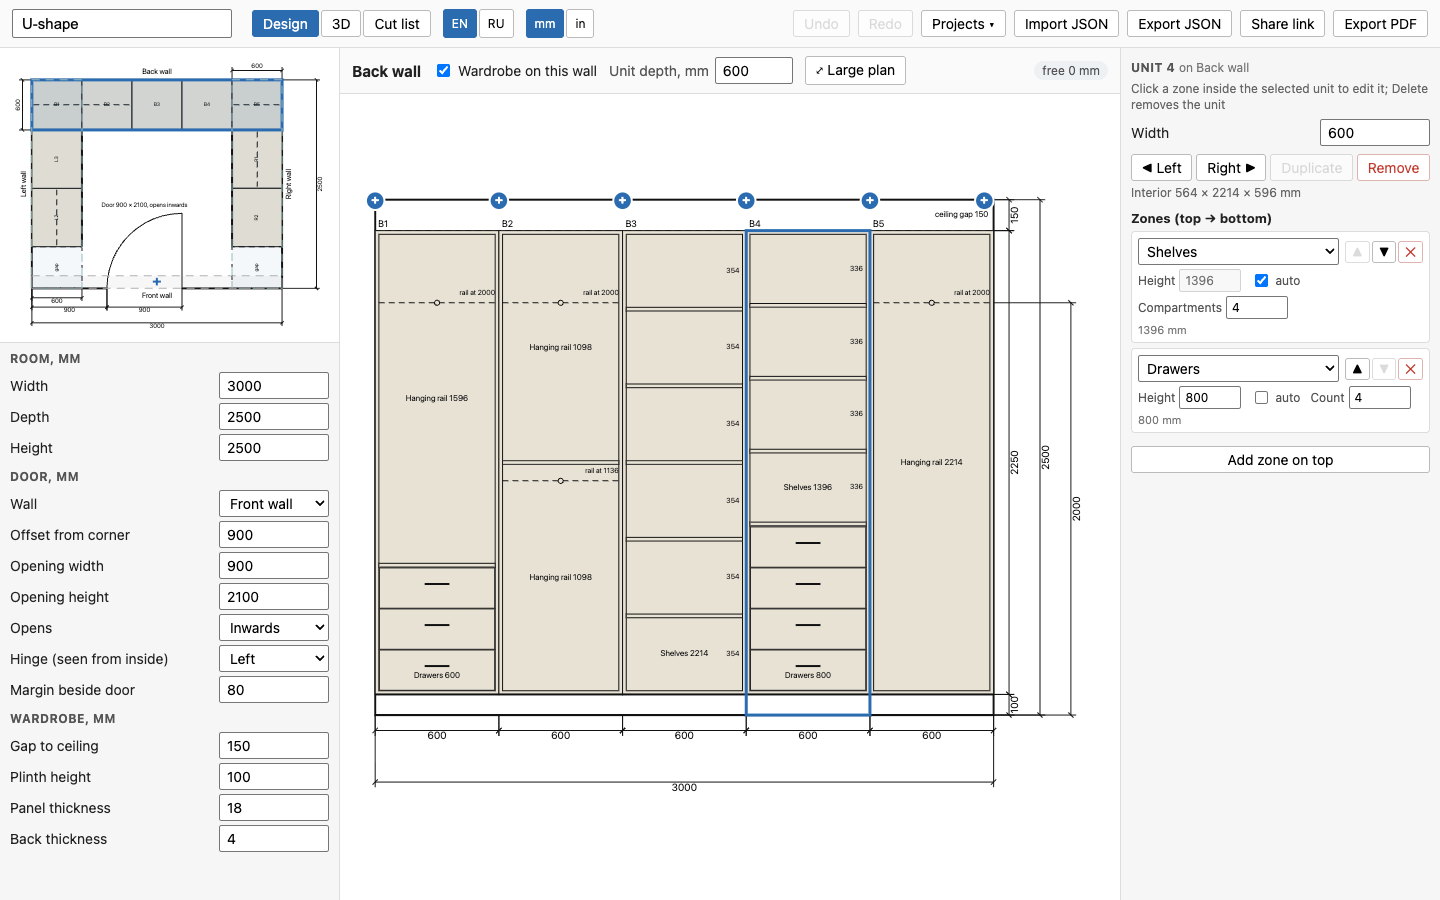This screenshot has width=1440, height=900.
Task: Toggle Wardrobe on this wall checkbox
Action: click(444, 71)
